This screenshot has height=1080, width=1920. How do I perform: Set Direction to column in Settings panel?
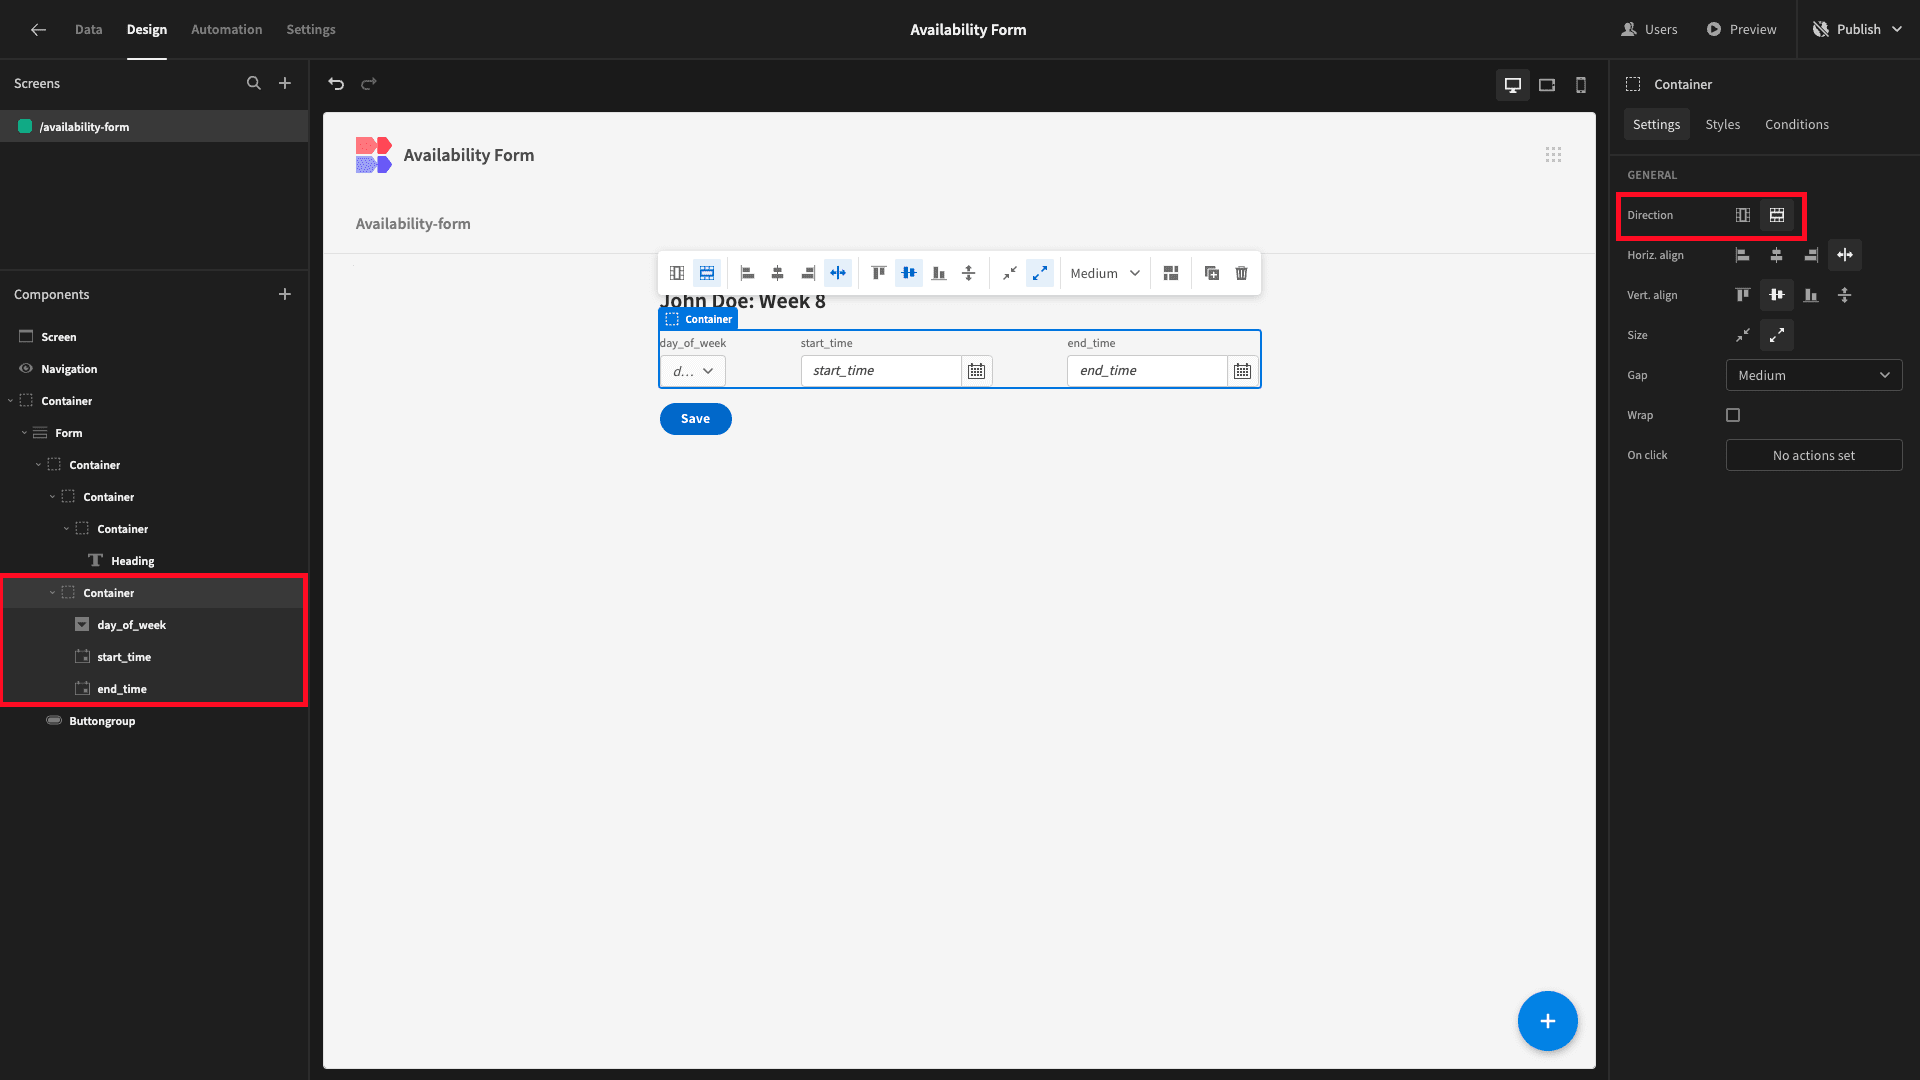click(x=1743, y=215)
